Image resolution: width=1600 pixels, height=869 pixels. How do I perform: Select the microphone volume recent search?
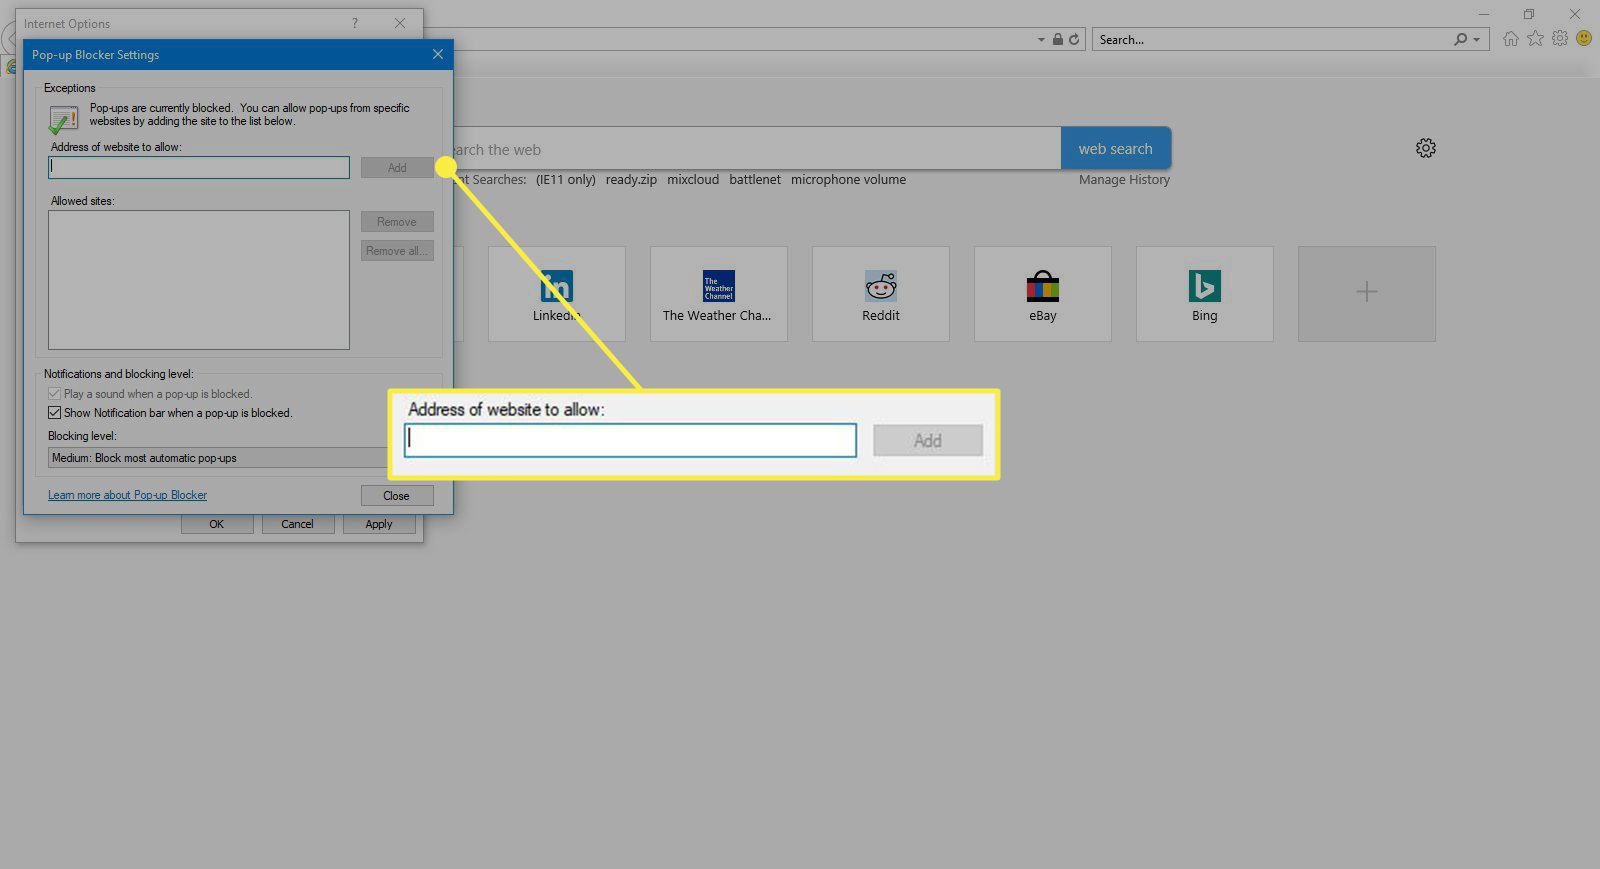[x=848, y=180]
